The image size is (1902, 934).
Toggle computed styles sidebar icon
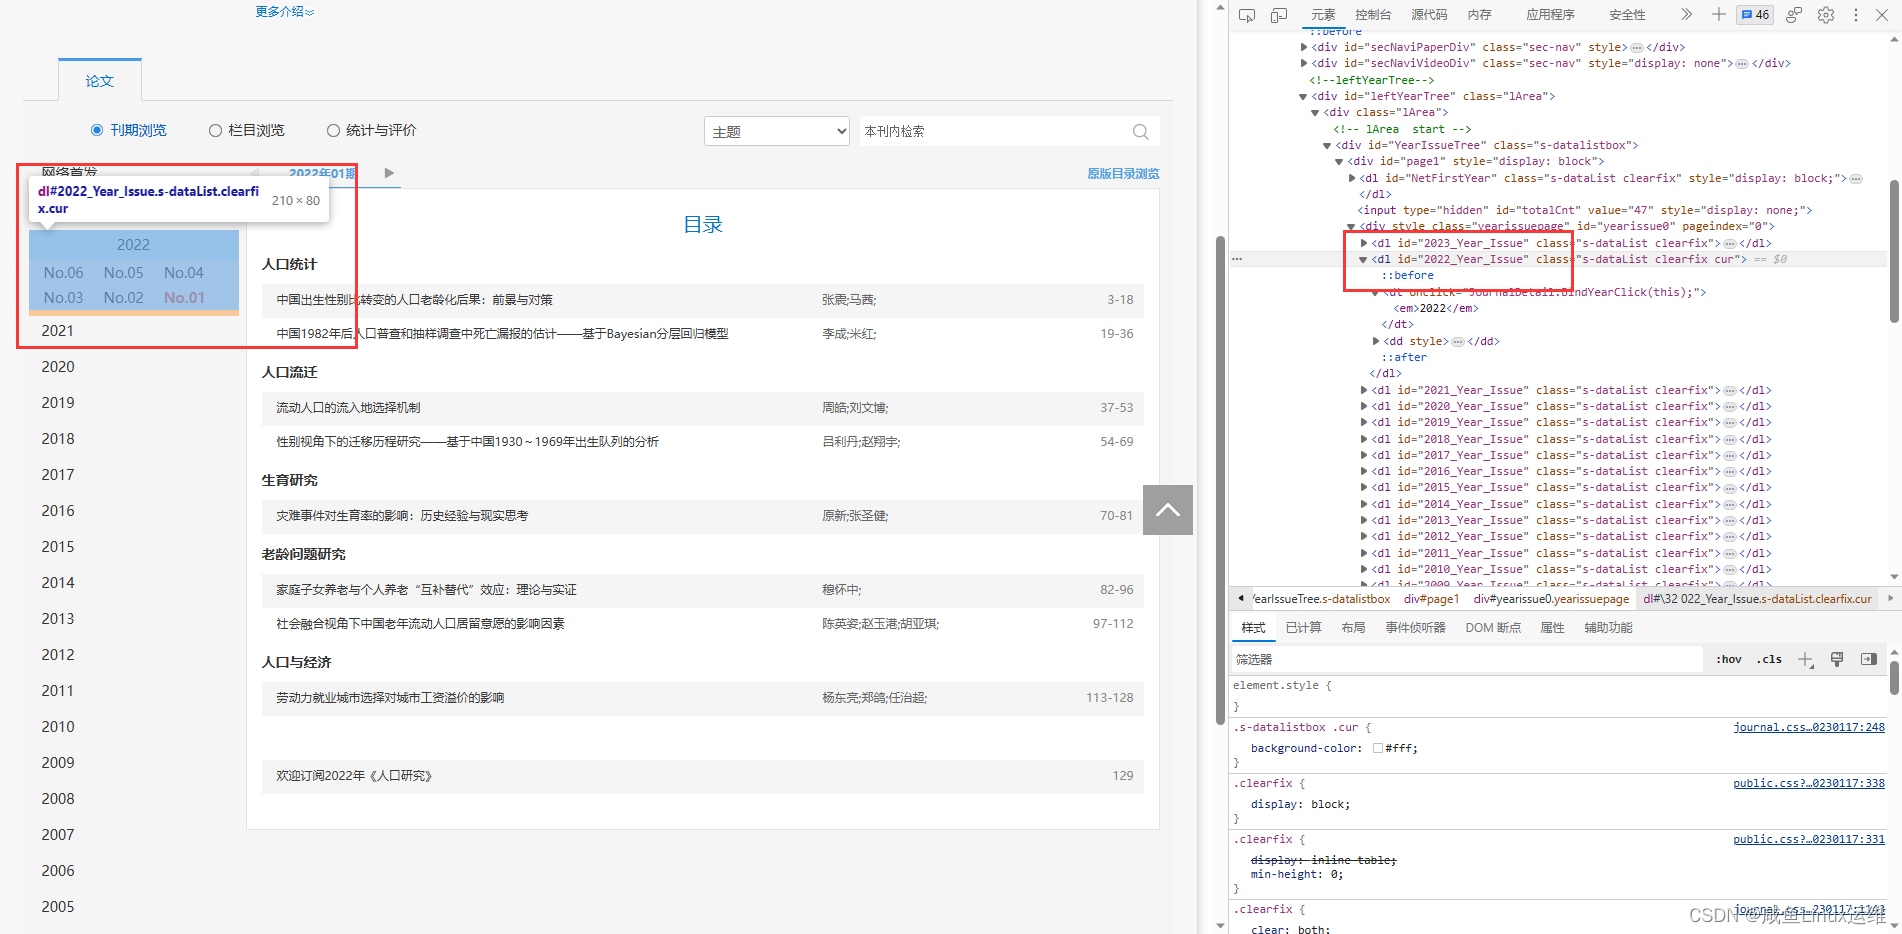[x=1868, y=659]
